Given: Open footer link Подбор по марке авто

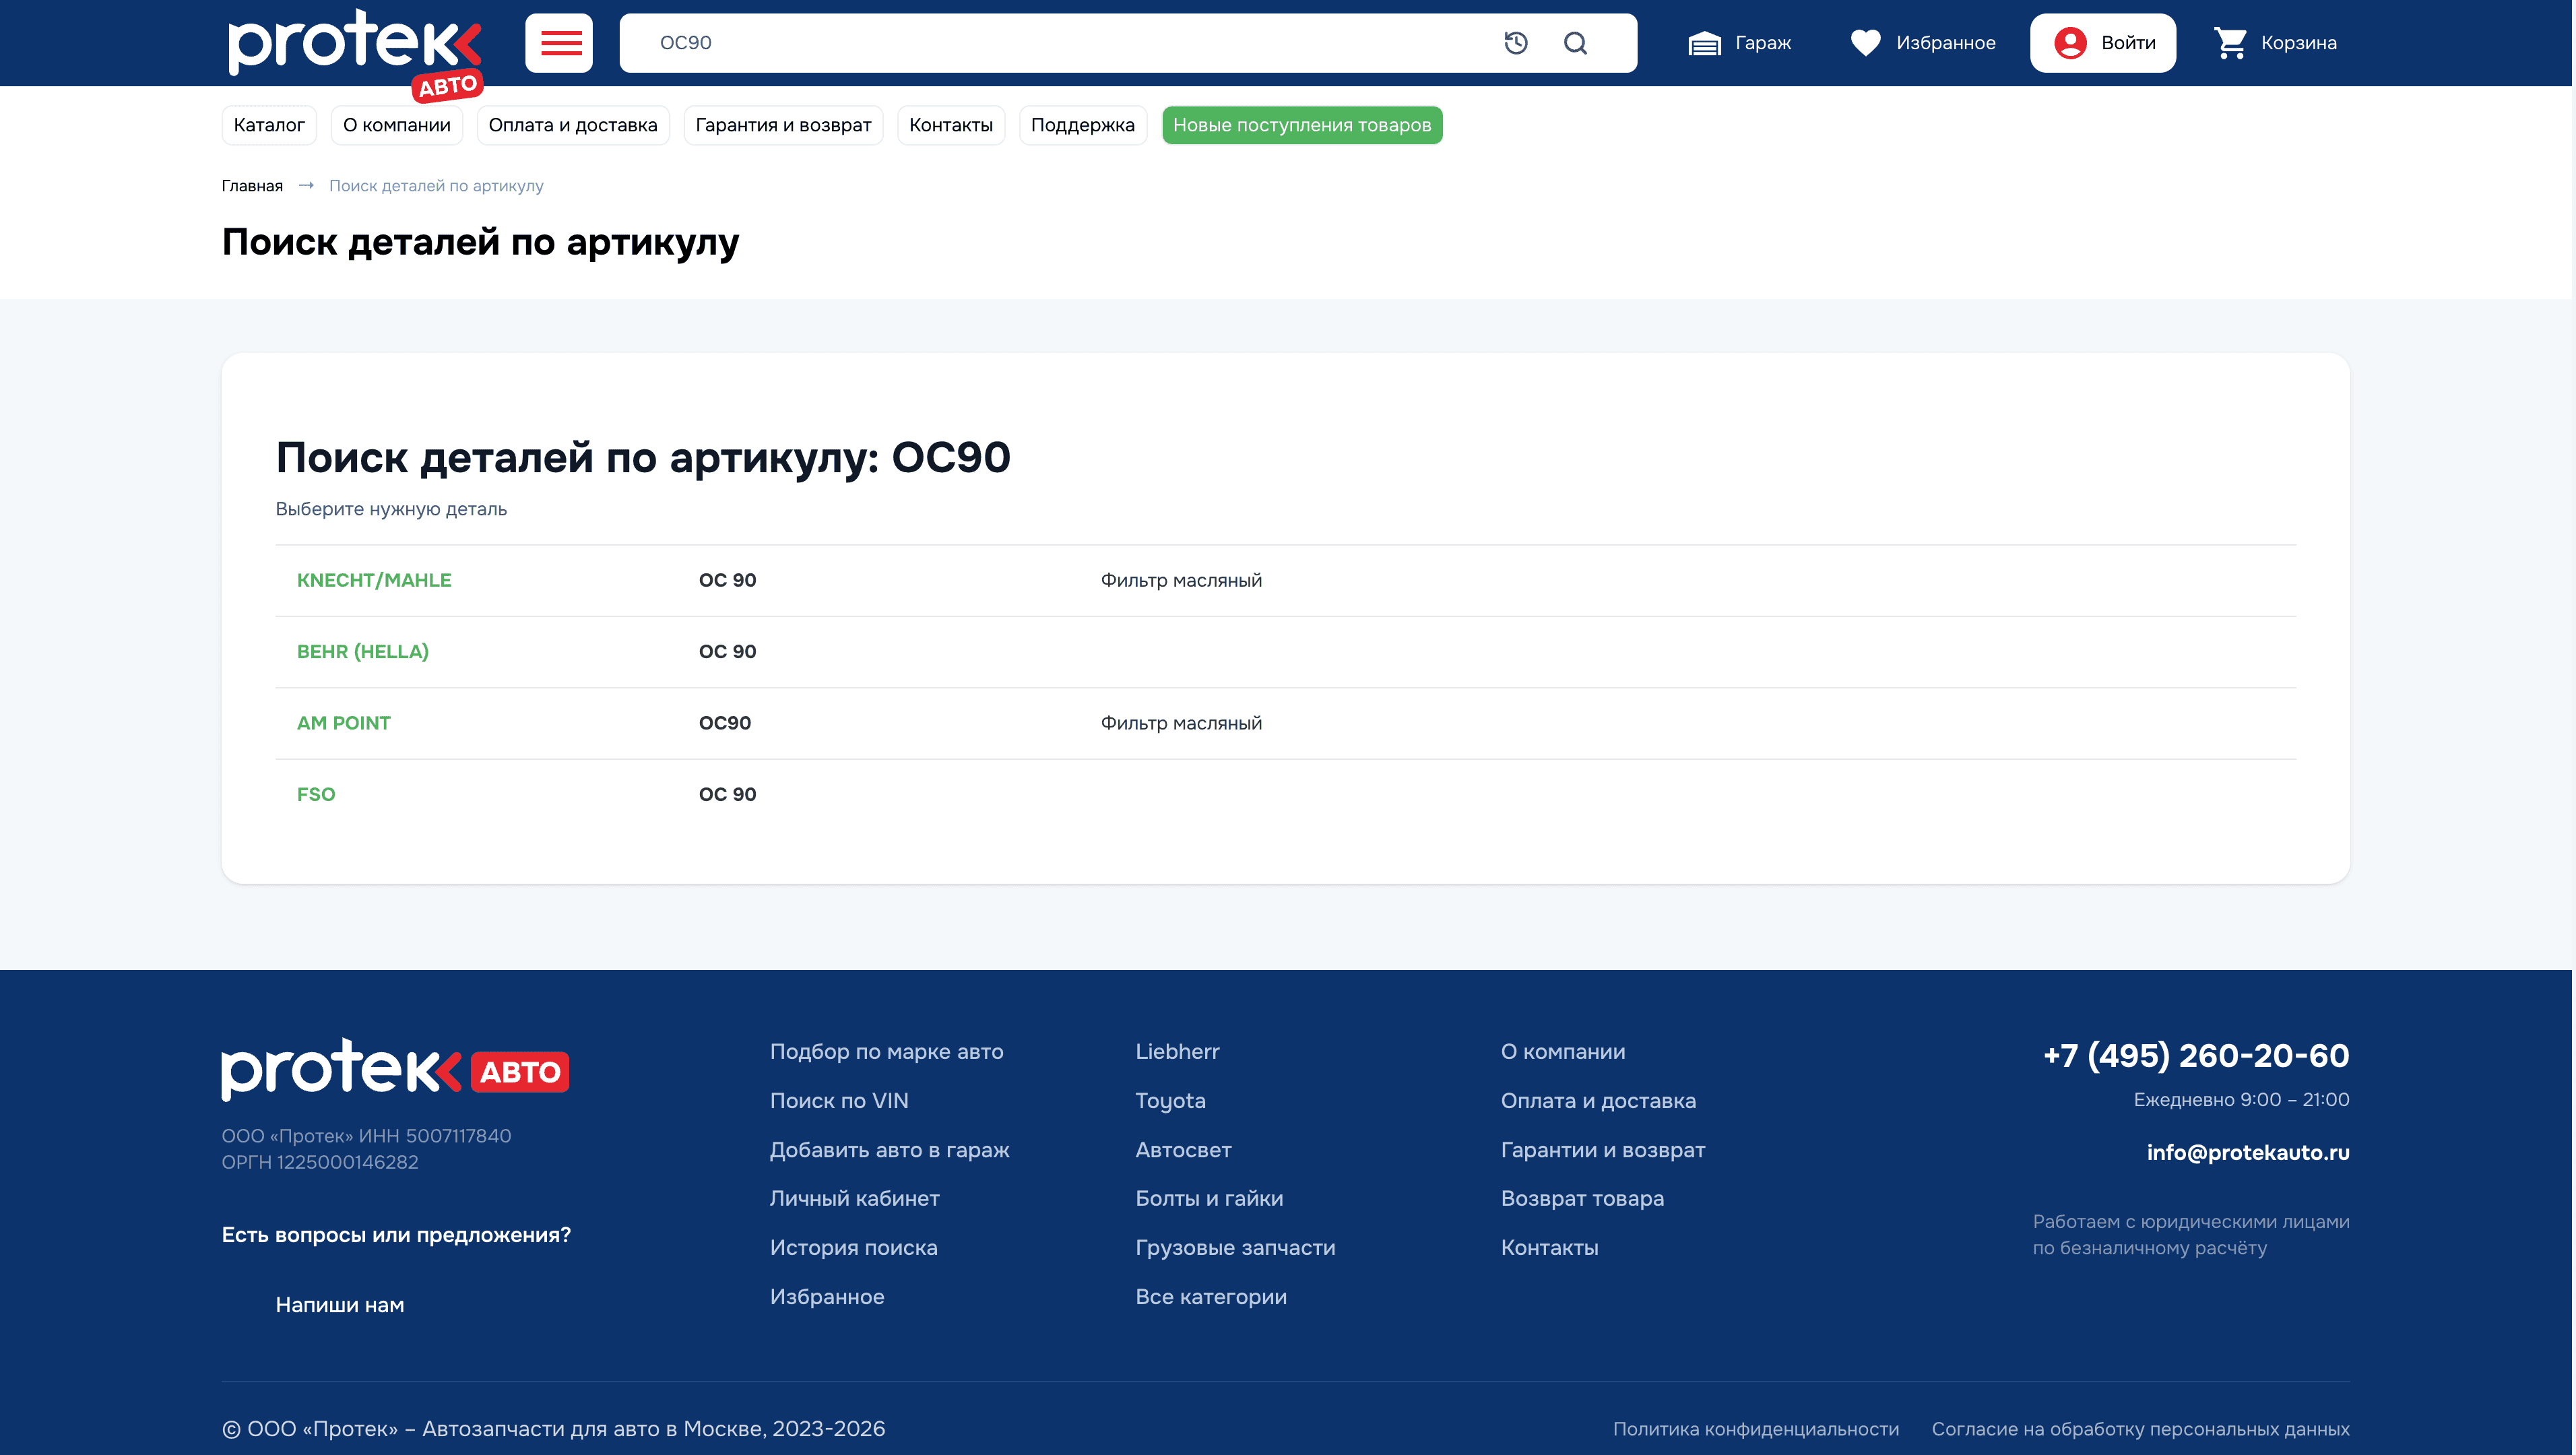Looking at the screenshot, I should pos(886,1051).
